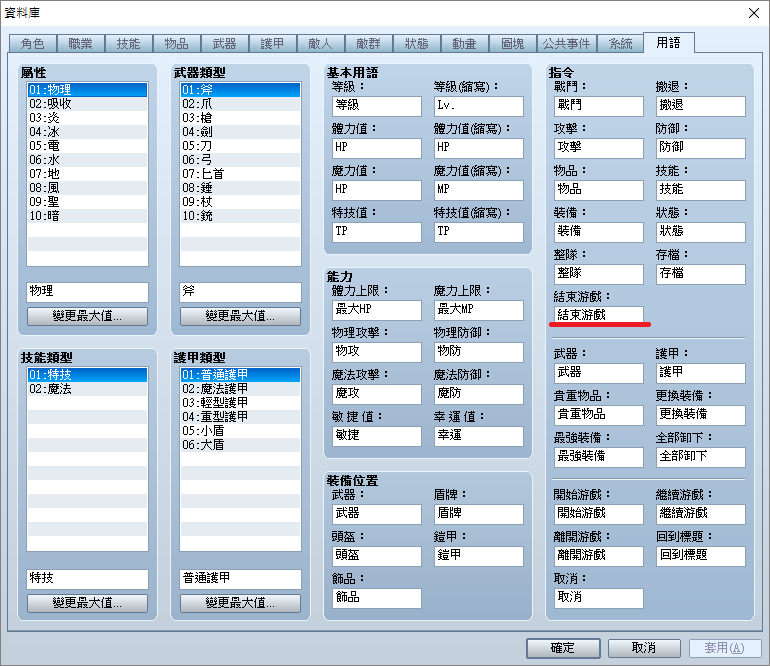Edit the 魔法防御 field 魔防

pyautogui.click(x=479, y=394)
